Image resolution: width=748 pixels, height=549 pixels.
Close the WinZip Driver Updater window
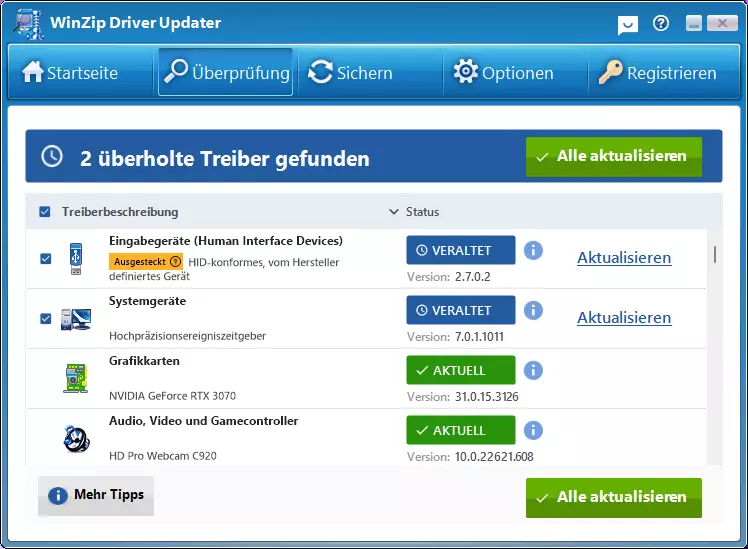click(x=722, y=23)
